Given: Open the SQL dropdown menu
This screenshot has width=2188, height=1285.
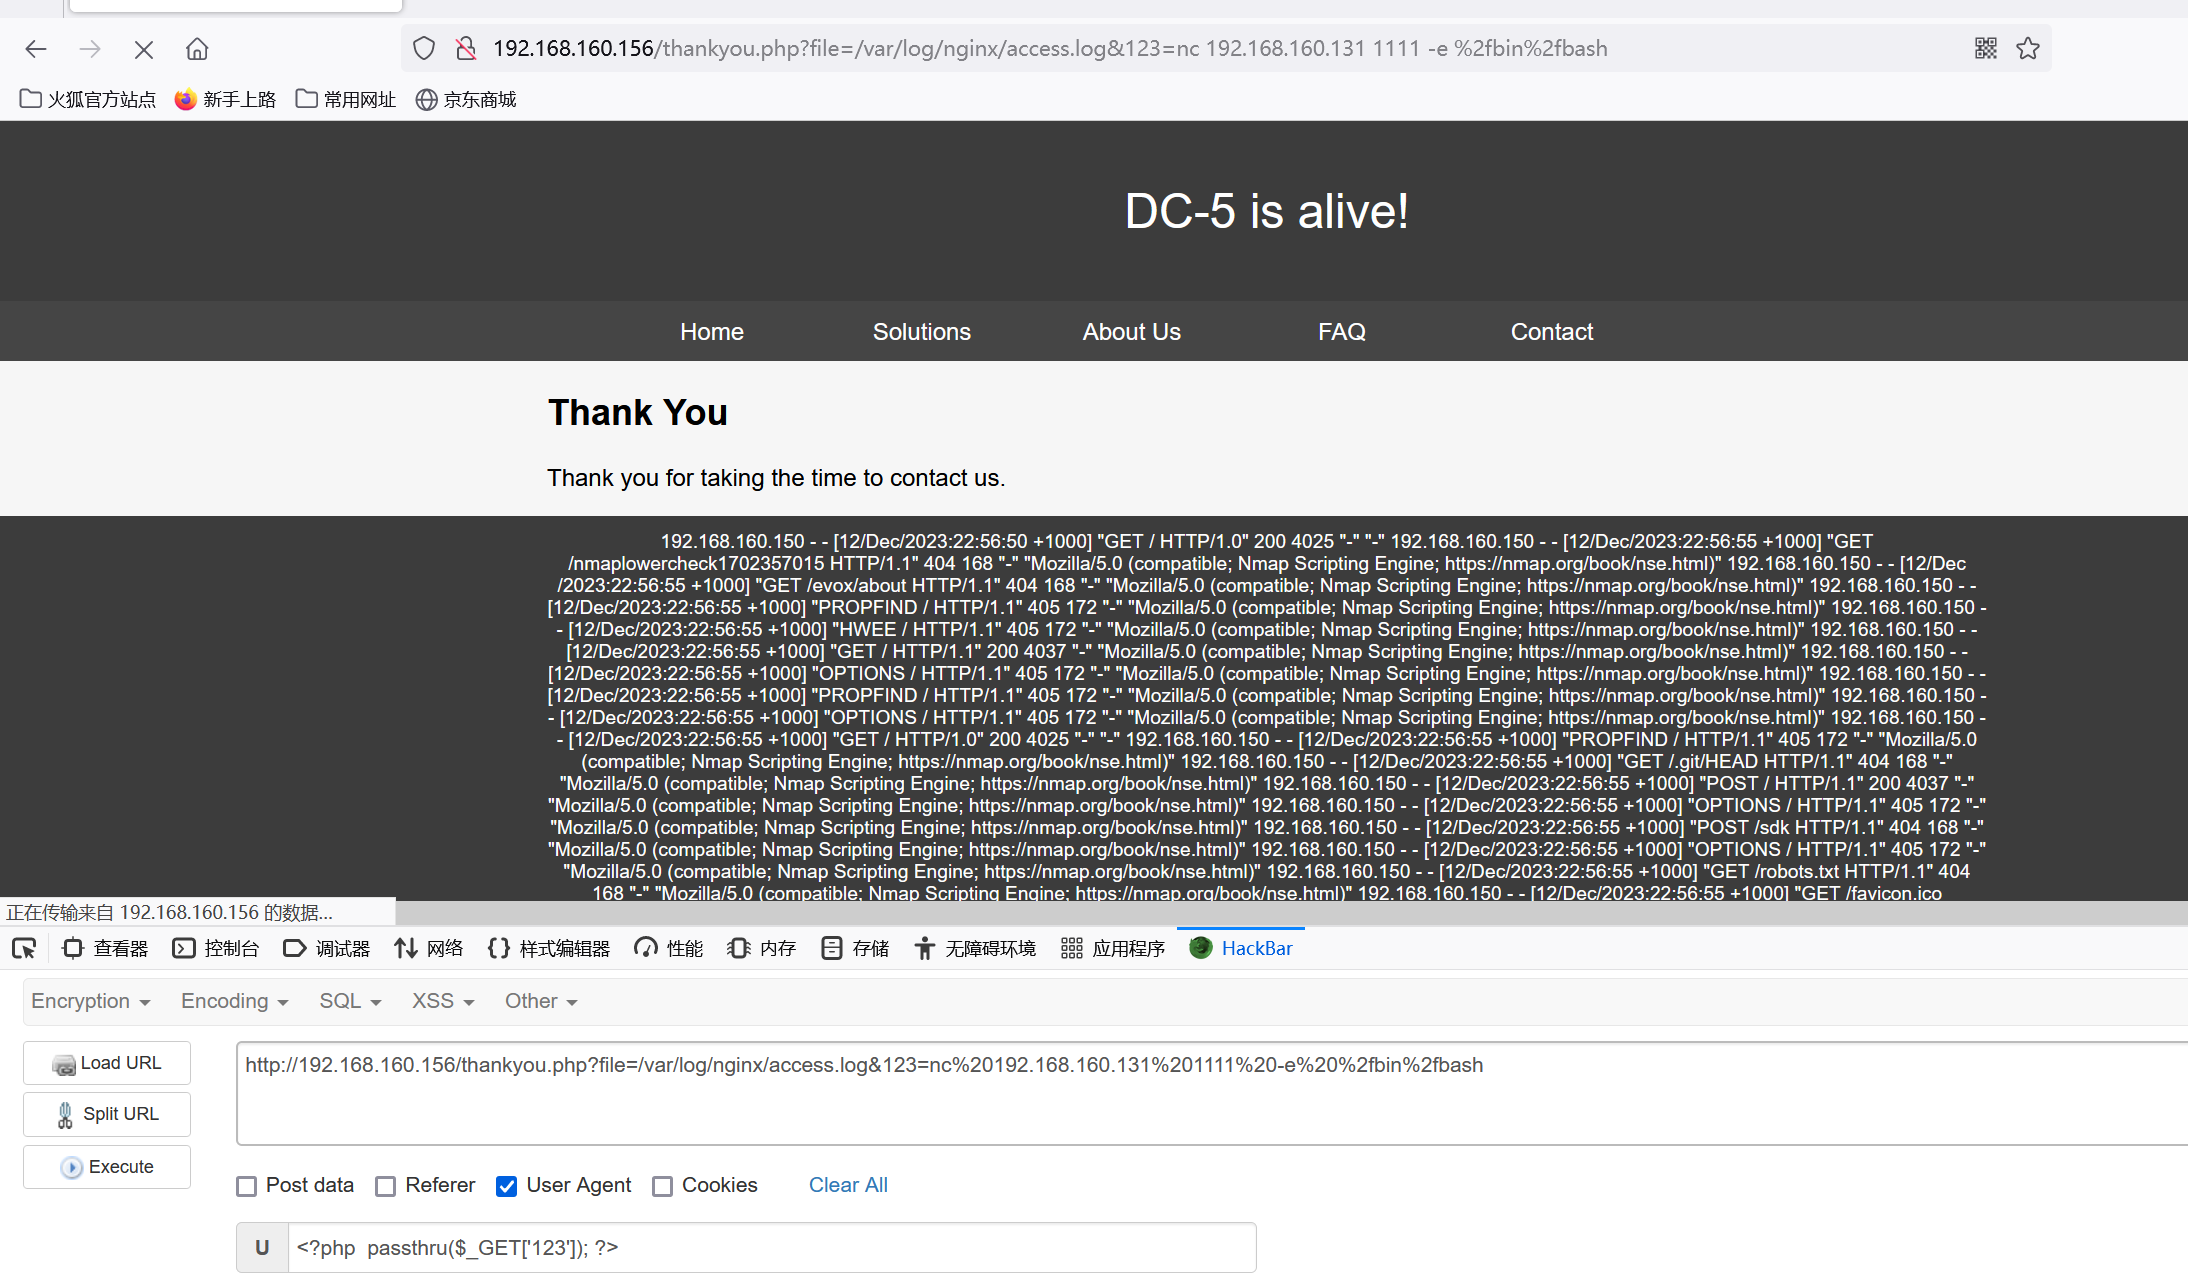Looking at the screenshot, I should 350,1001.
